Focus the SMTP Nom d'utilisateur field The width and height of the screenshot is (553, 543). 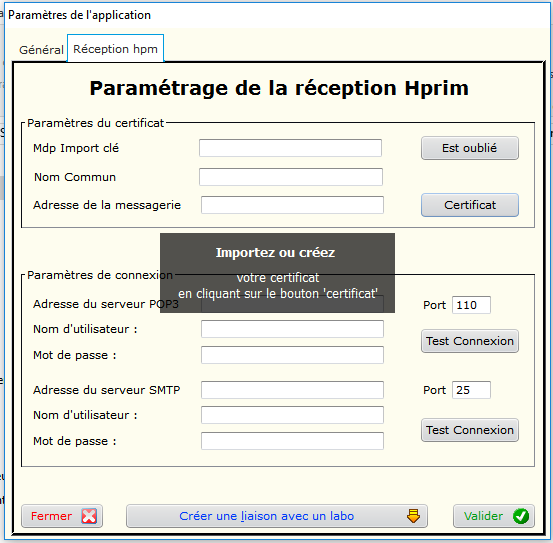pos(292,415)
